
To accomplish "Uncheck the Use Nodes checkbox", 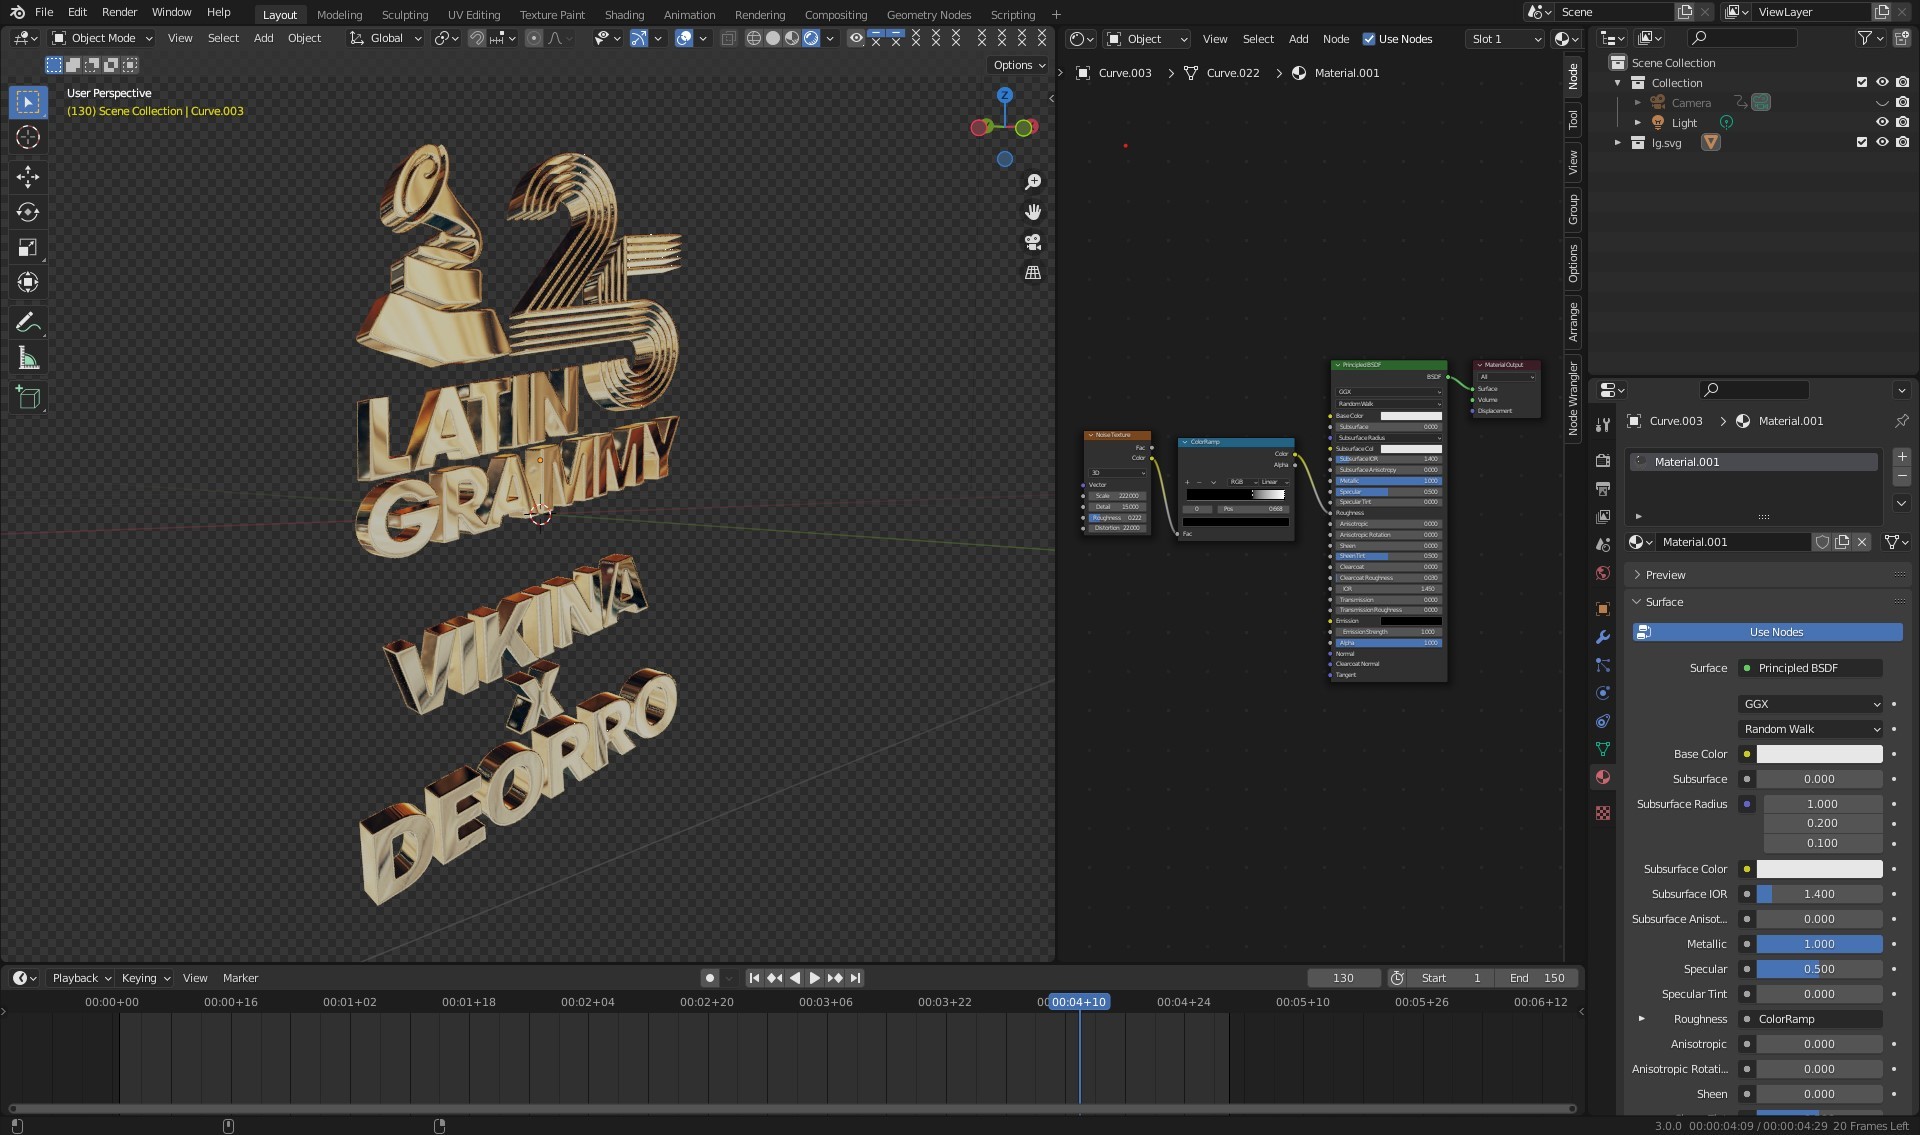I will [1369, 39].
